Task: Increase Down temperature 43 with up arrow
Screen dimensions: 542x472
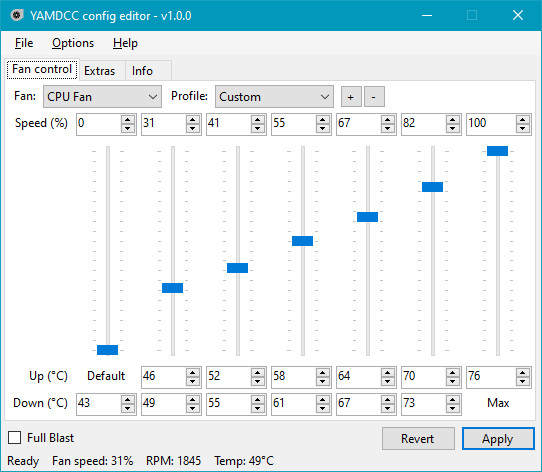Action: 128,399
